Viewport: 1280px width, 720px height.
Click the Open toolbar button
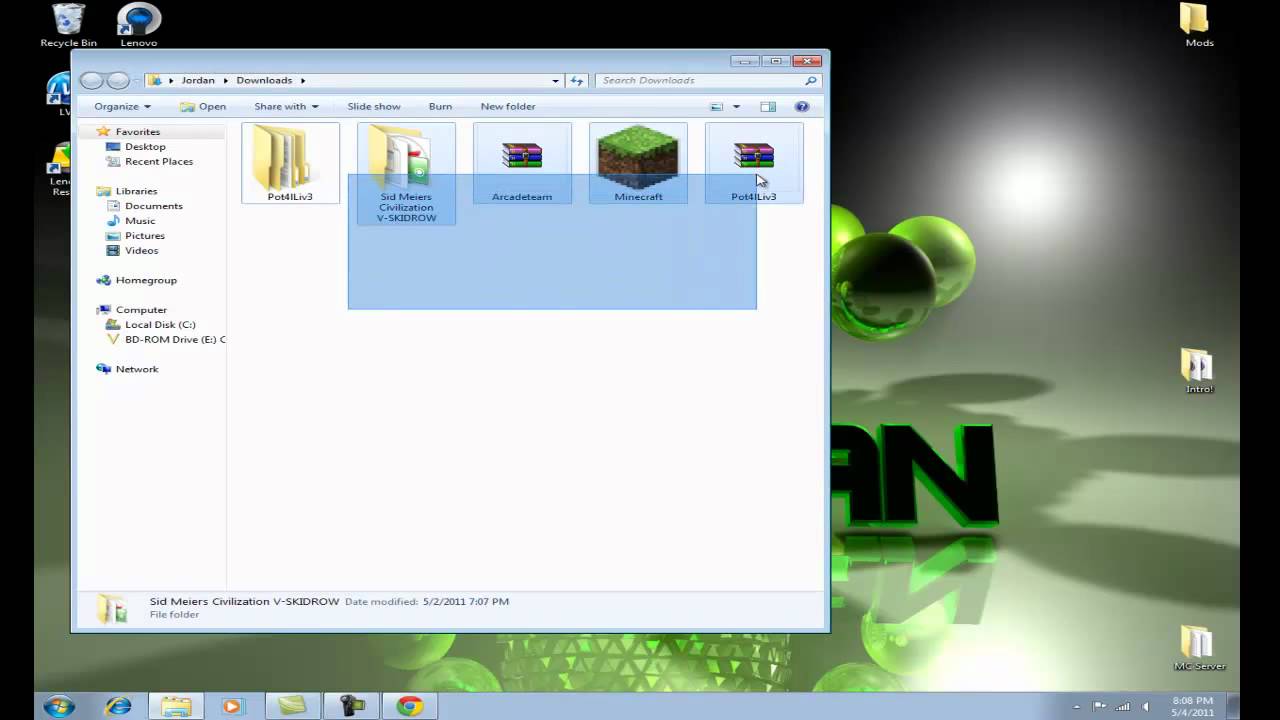point(203,106)
